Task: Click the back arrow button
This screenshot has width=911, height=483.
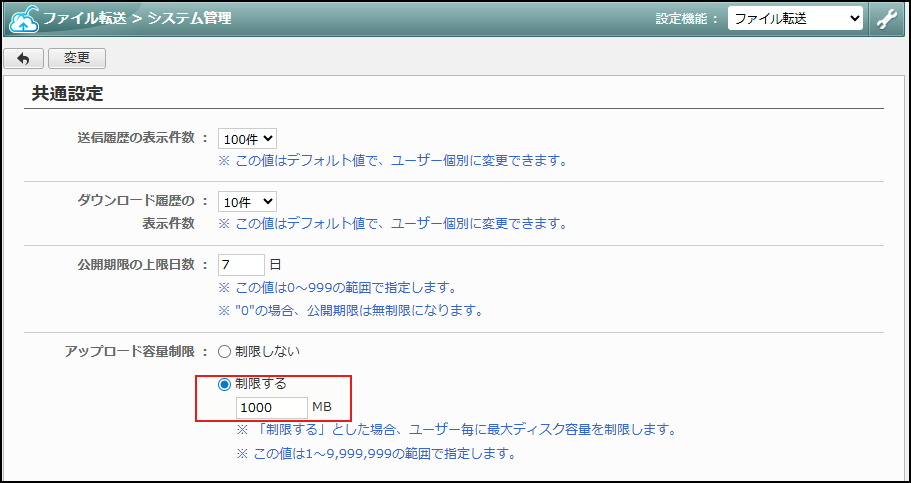Action: 23,59
